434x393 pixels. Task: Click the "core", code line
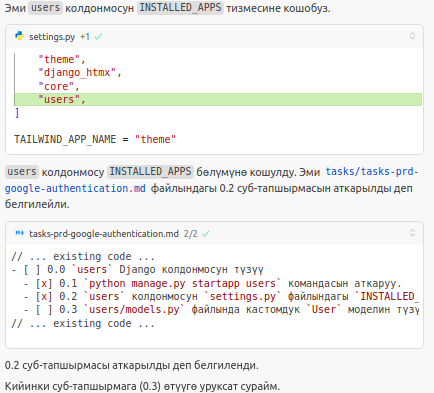[59, 86]
